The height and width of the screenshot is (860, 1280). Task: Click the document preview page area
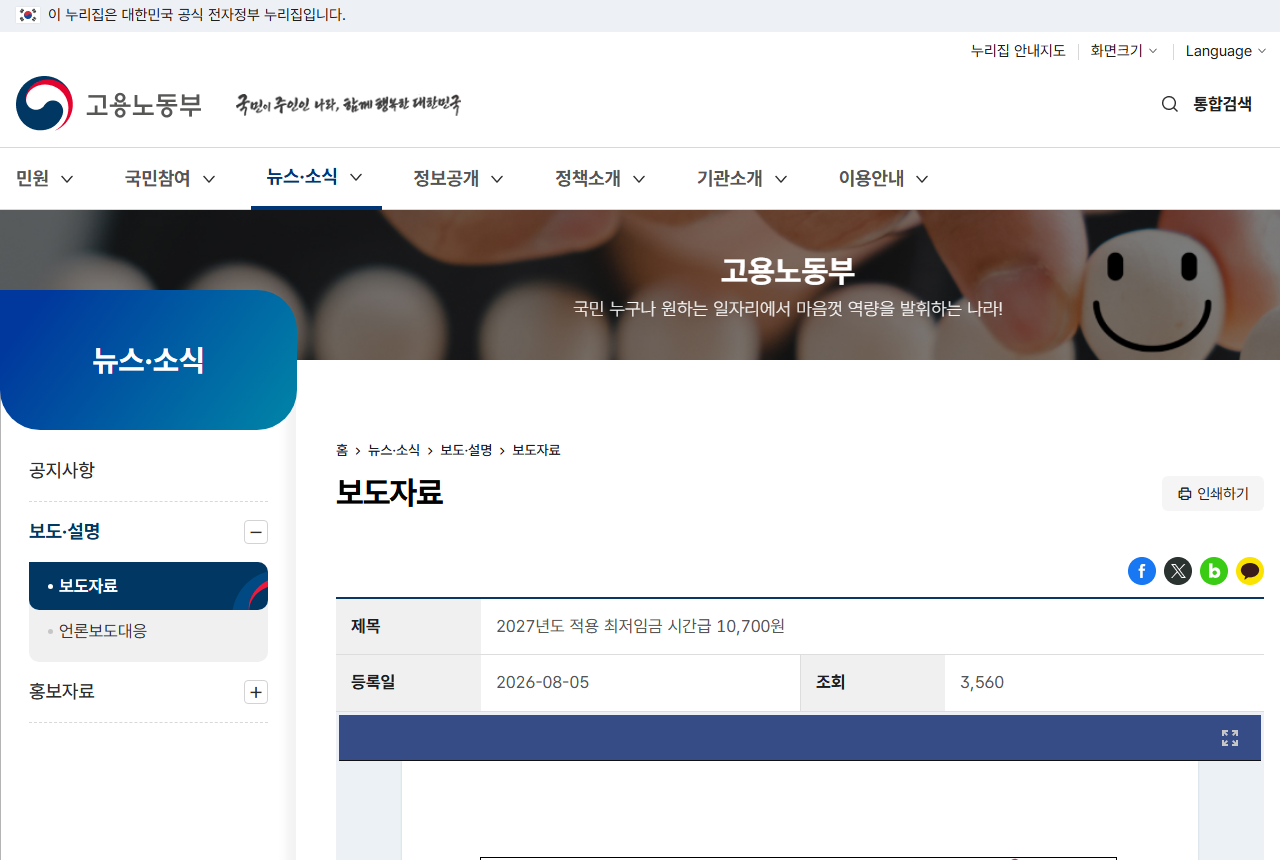(x=799, y=810)
